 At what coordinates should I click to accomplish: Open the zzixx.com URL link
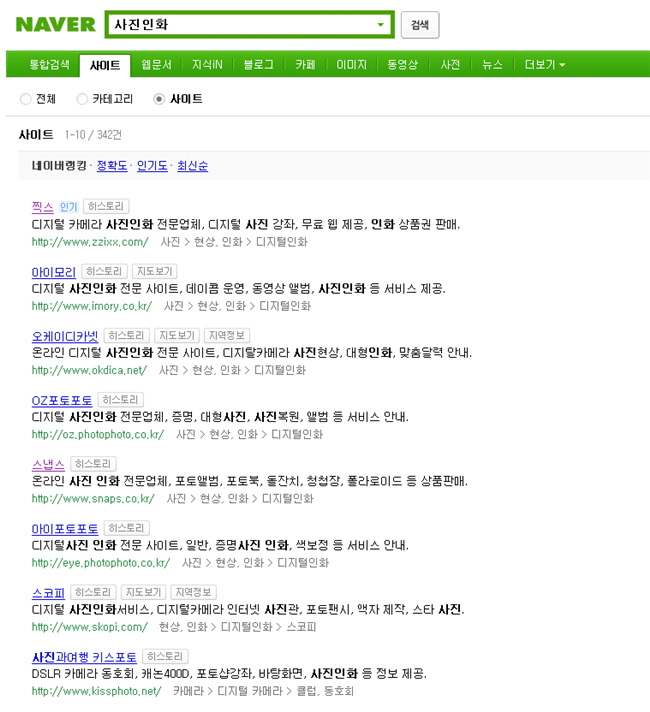pyautogui.click(x=90, y=242)
